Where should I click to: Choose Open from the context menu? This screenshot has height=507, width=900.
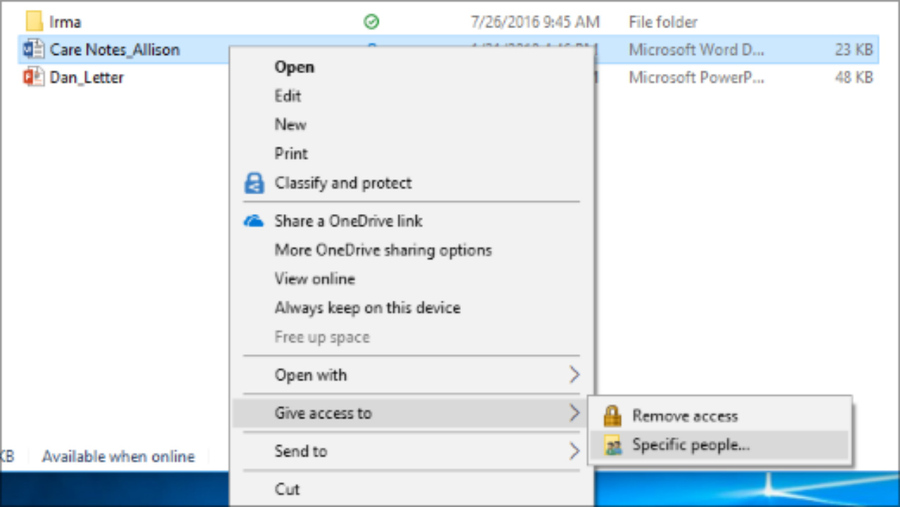point(294,67)
